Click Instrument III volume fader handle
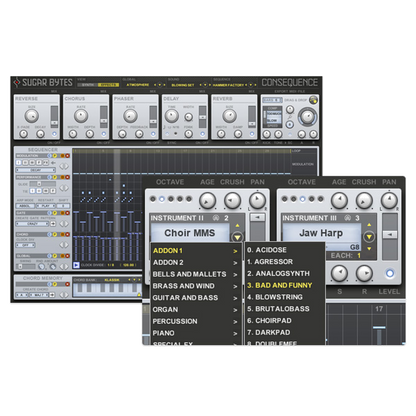416x416 pixels. pyautogui.click(x=390, y=235)
